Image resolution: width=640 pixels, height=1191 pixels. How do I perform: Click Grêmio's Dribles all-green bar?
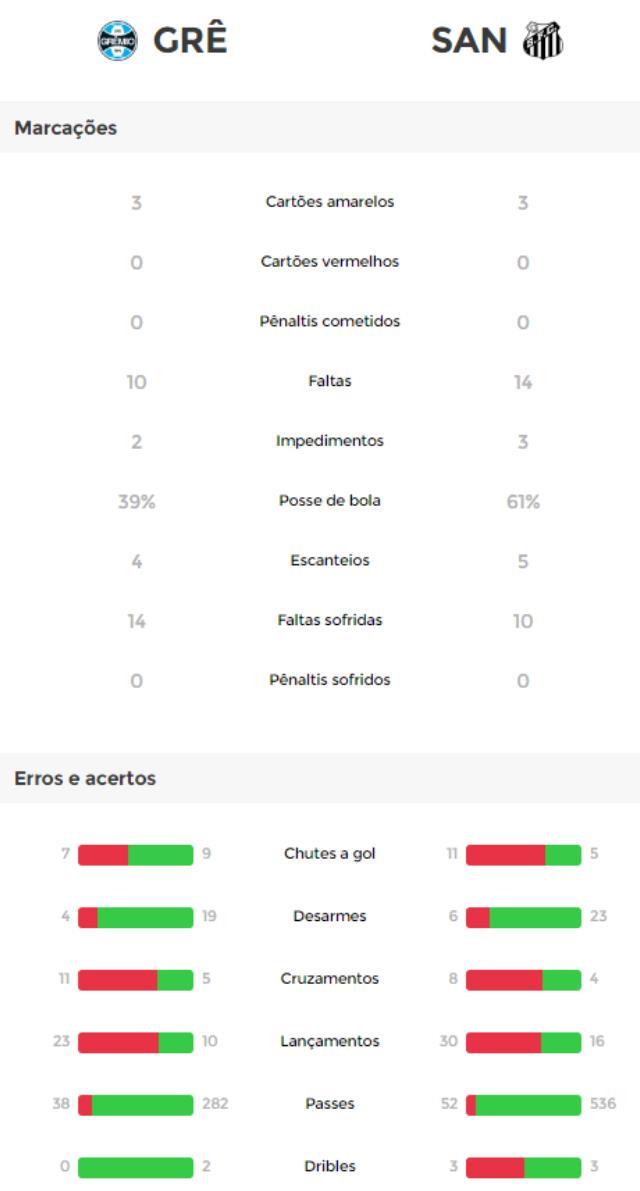pyautogui.click(x=136, y=1167)
